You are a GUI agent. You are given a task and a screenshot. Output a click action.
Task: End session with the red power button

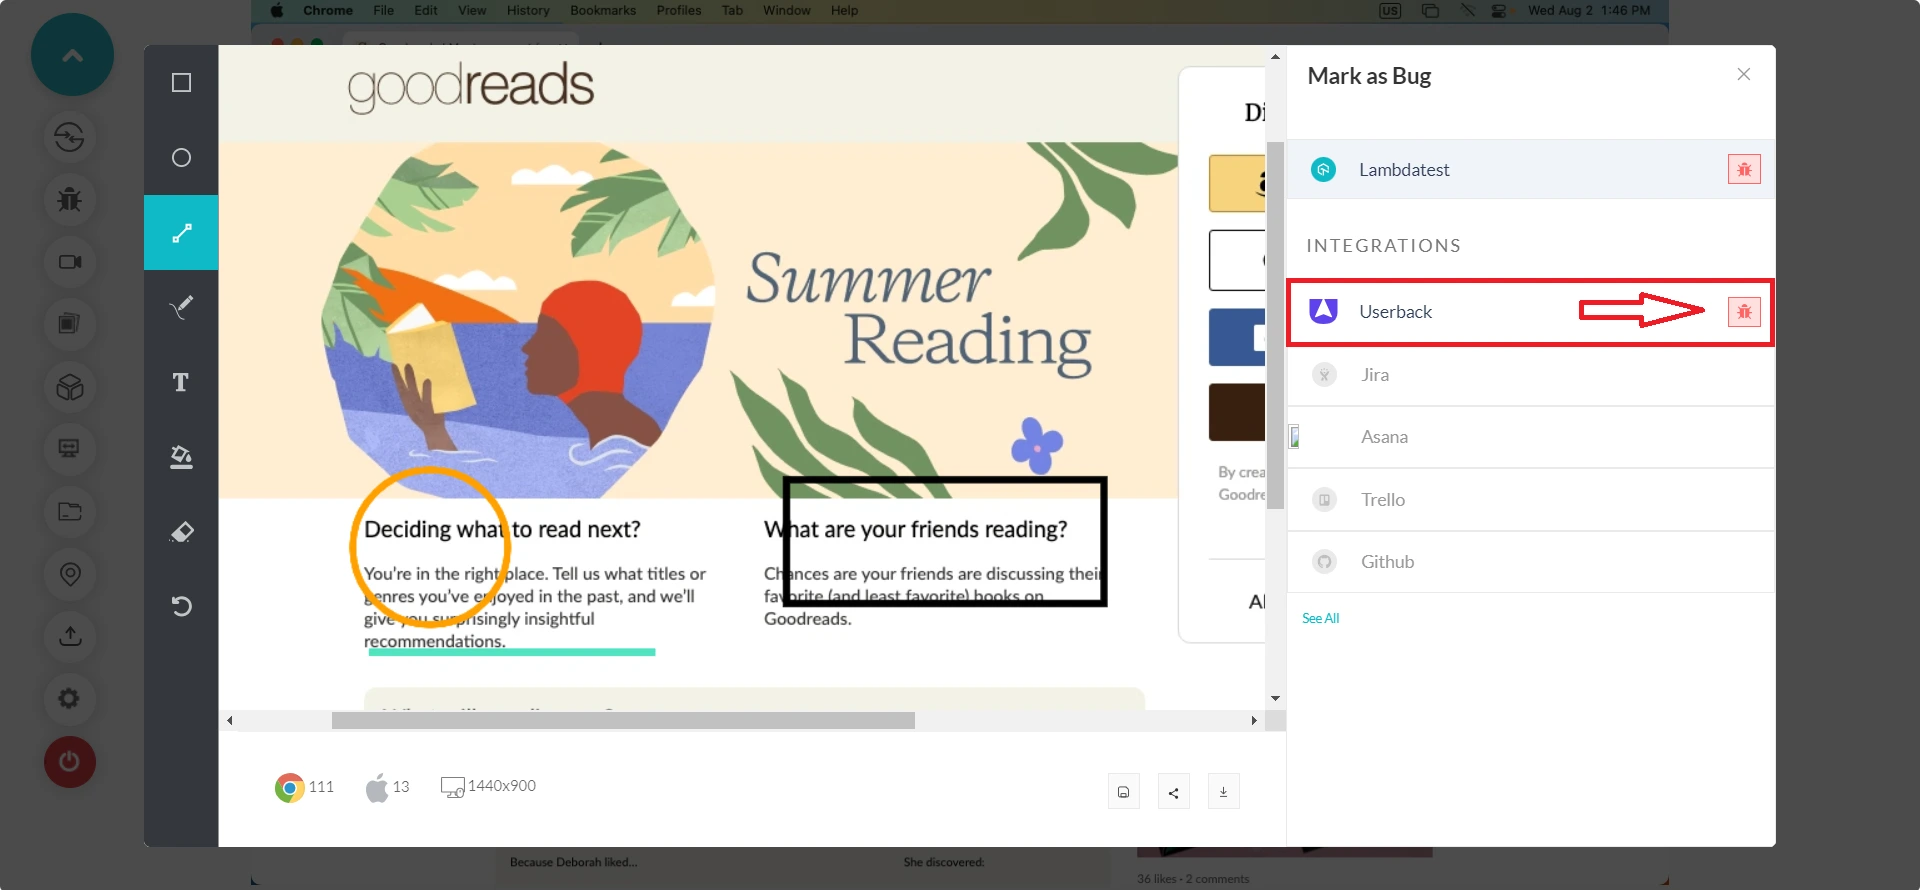coord(69,762)
